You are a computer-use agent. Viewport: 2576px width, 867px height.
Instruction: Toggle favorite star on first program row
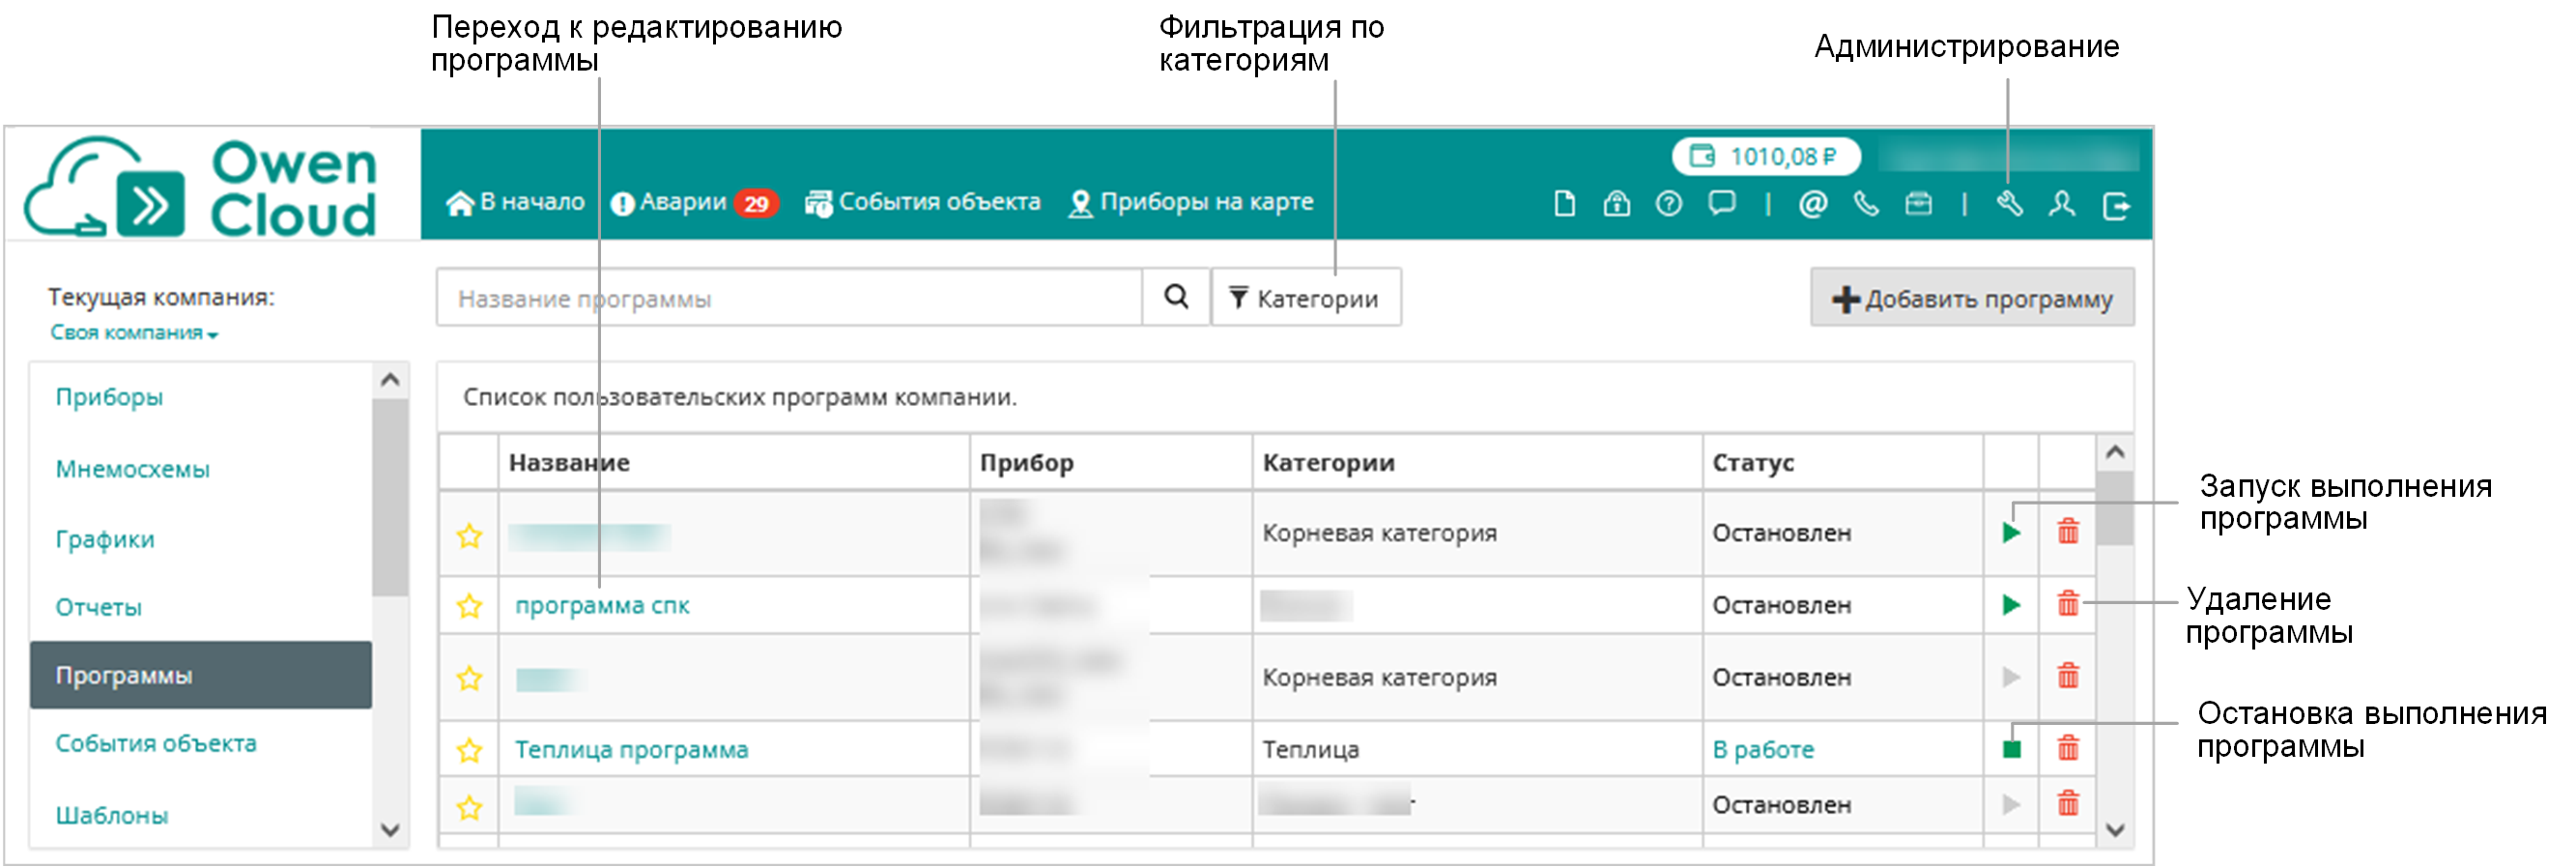coord(469,536)
